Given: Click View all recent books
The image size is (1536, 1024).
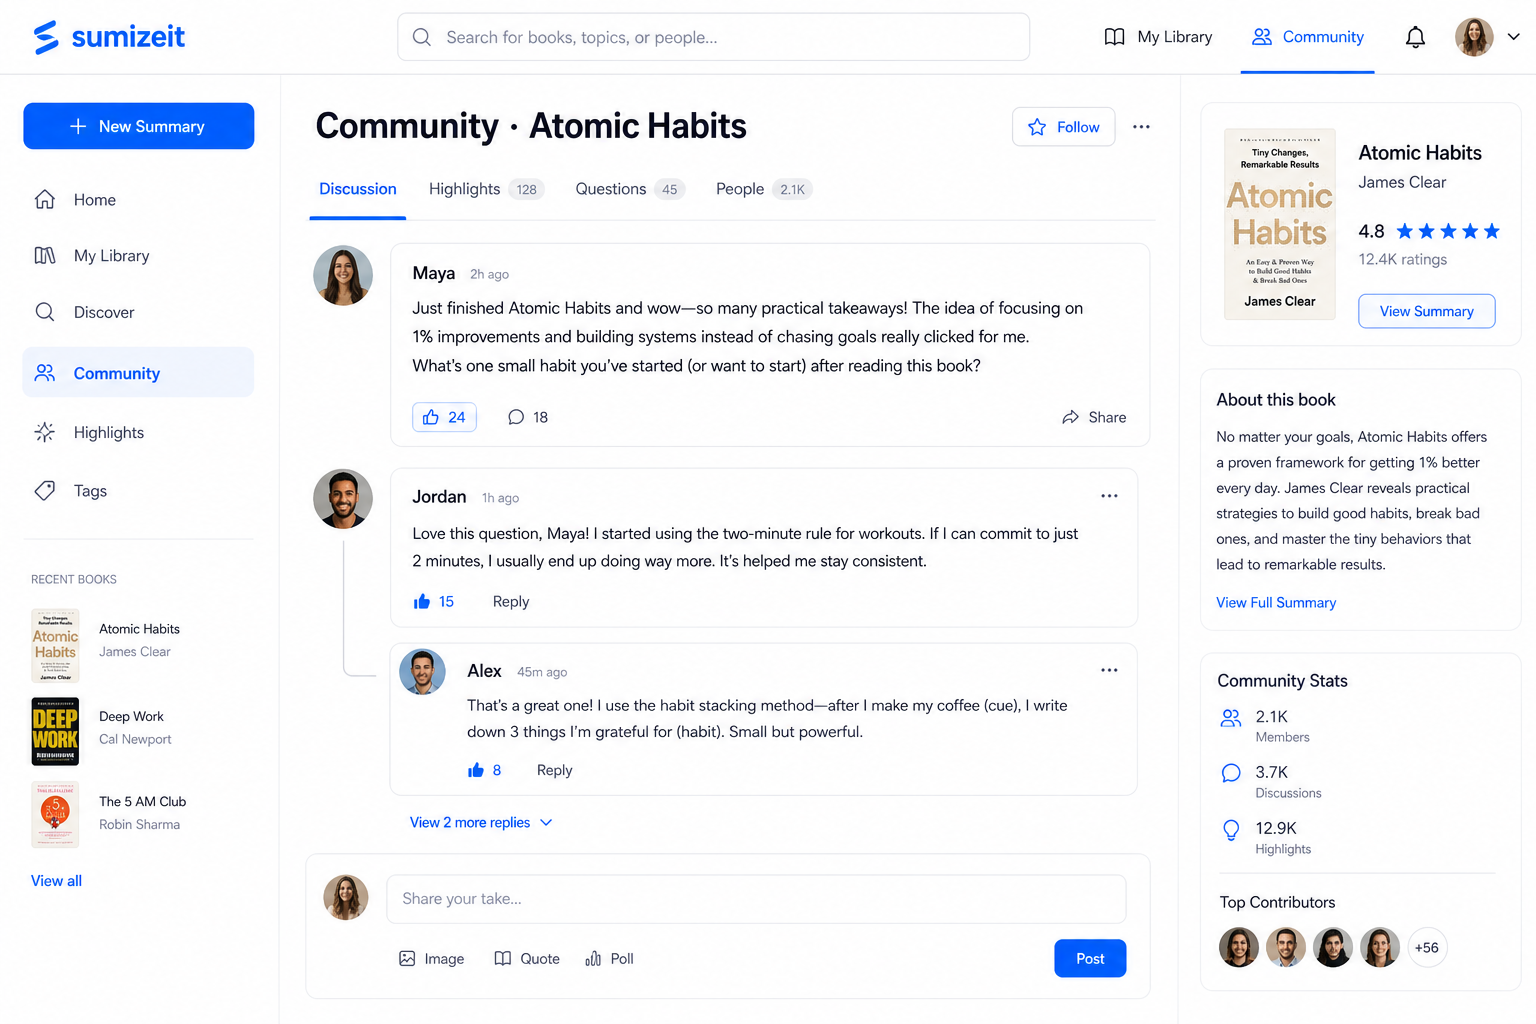Looking at the screenshot, I should (56, 881).
